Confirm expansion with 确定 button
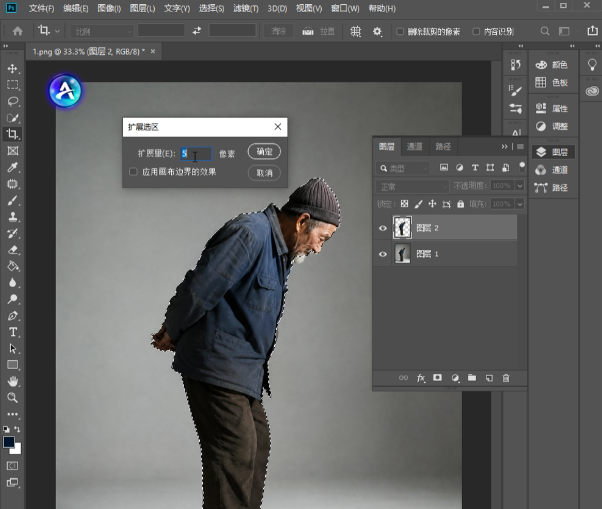 (264, 151)
